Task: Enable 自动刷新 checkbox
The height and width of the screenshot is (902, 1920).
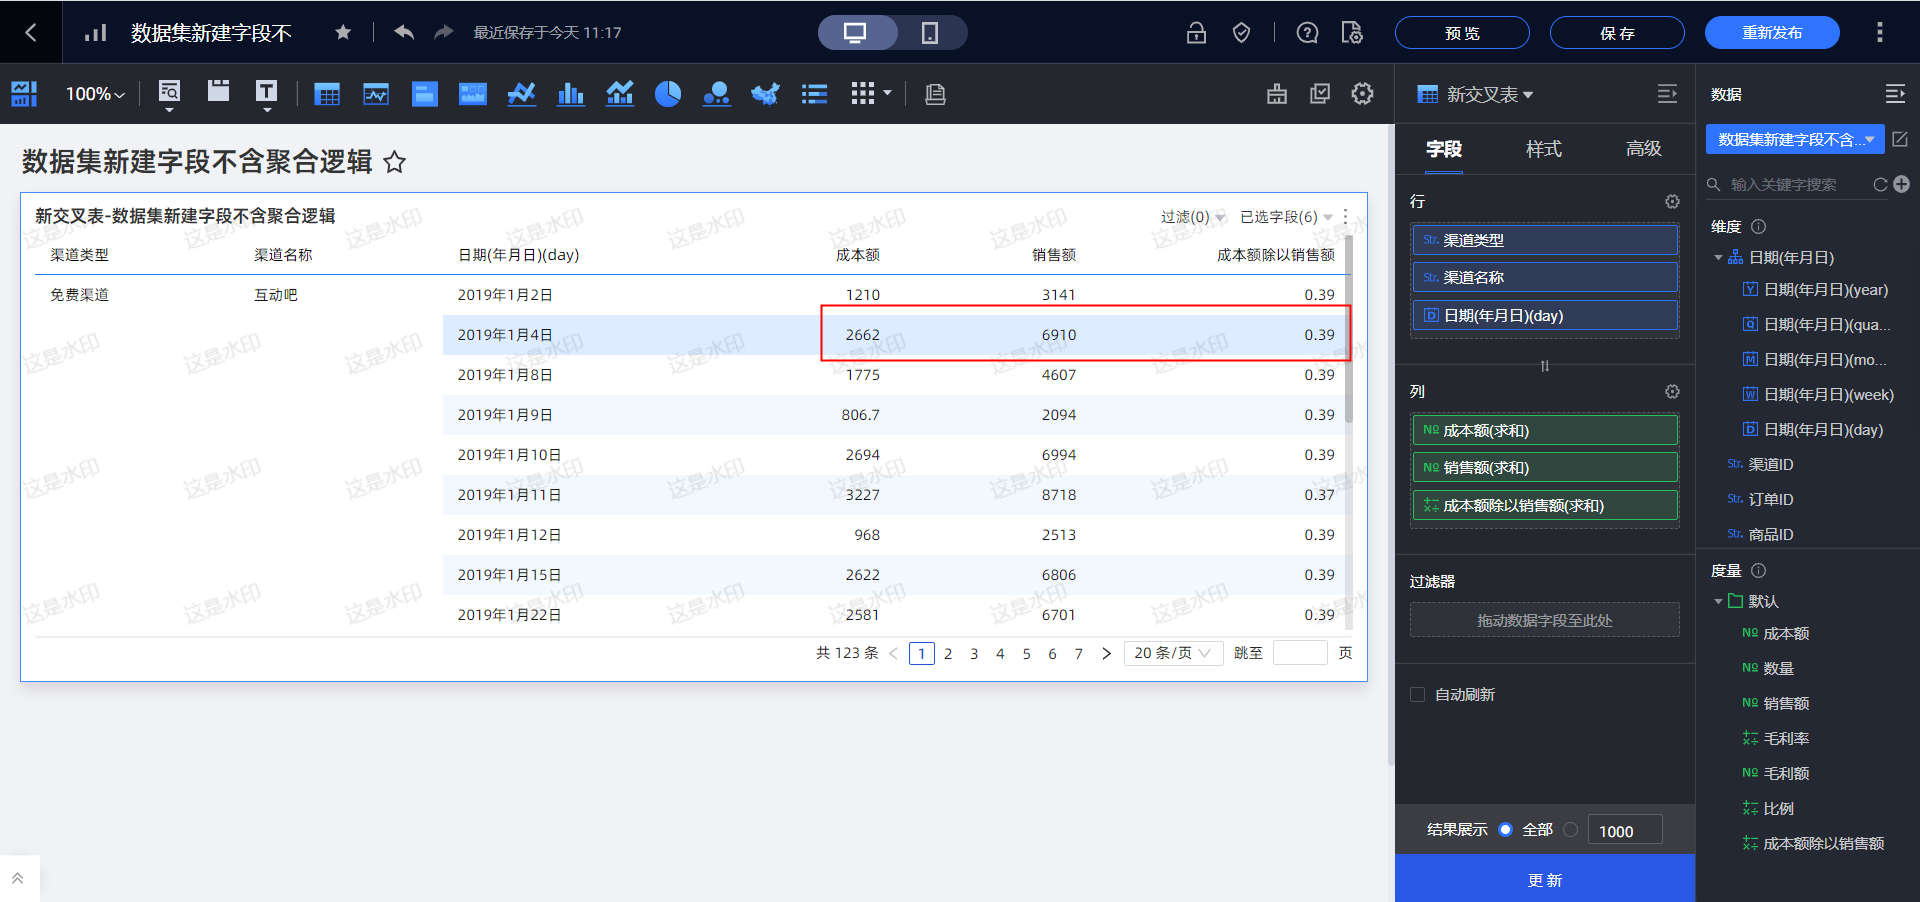Action: [1417, 695]
